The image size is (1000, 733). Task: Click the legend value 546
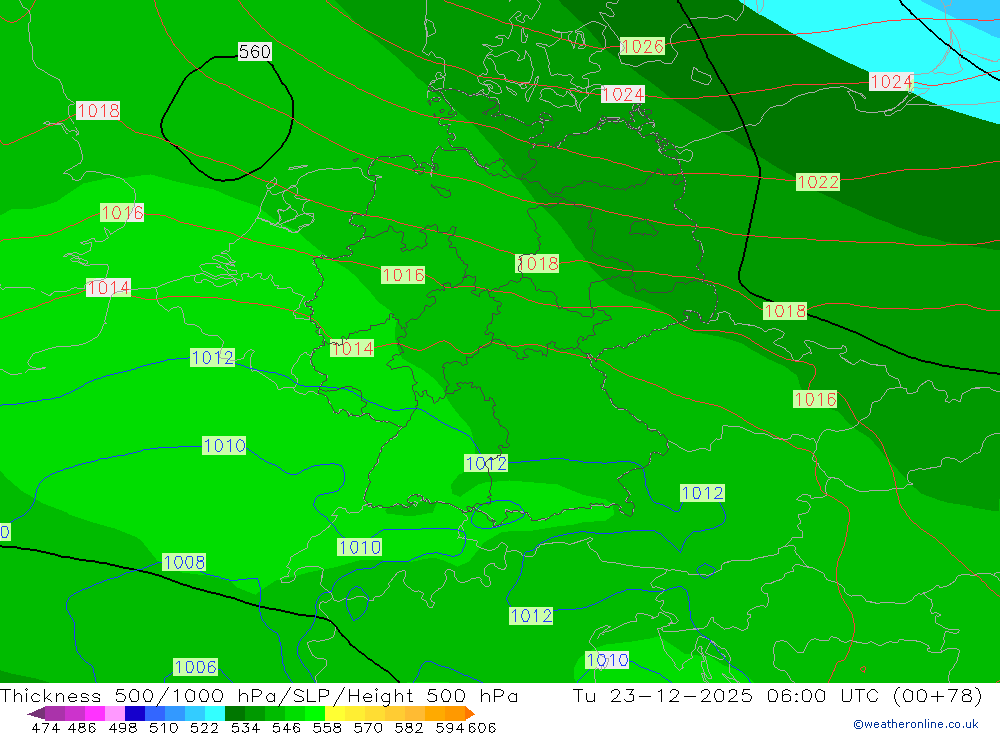pyautogui.click(x=286, y=728)
